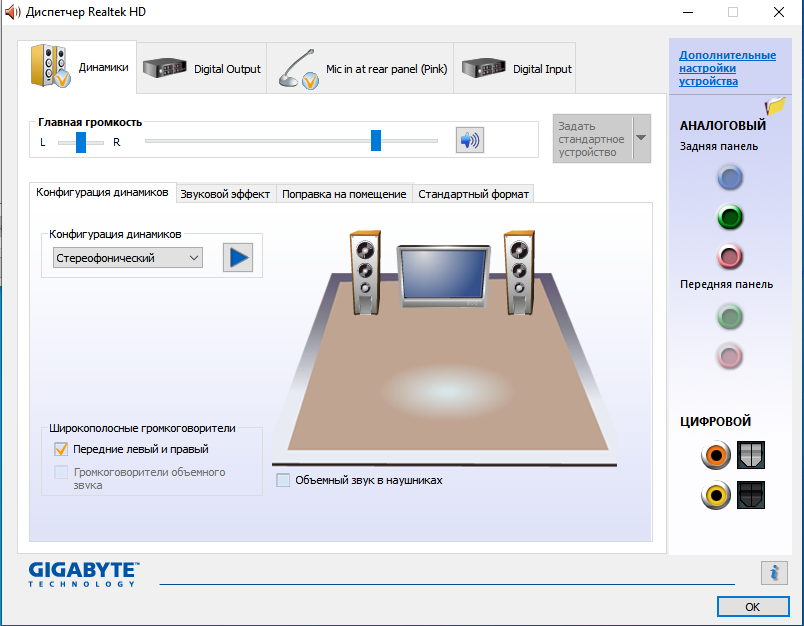Click the L/R balance slider handle

pyautogui.click(x=81, y=142)
